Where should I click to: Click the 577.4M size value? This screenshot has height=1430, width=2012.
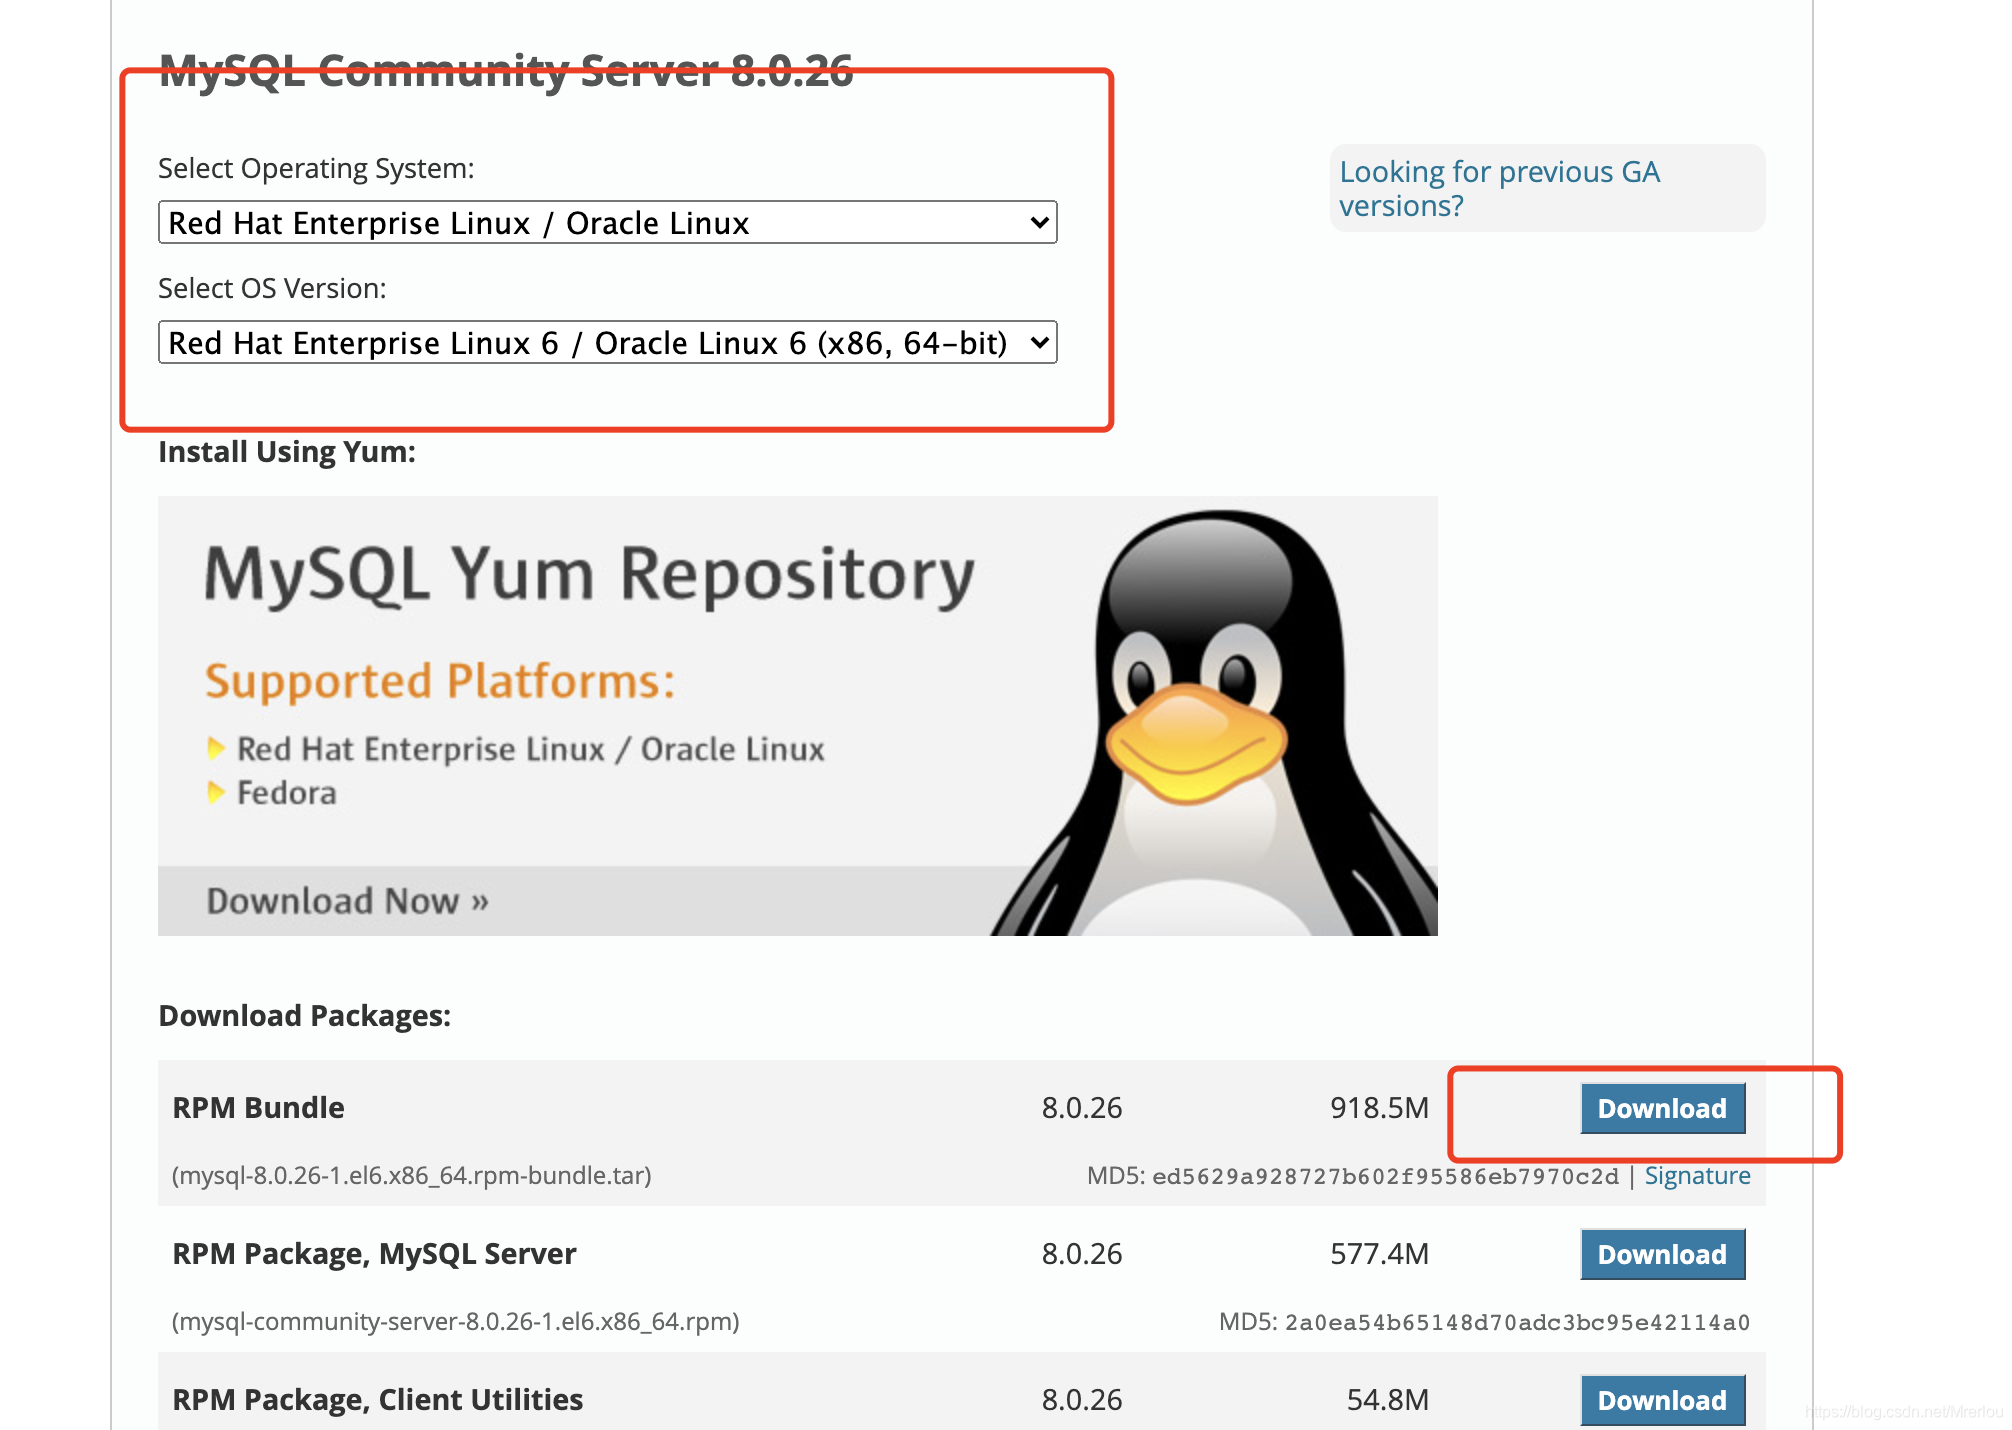(1379, 1253)
